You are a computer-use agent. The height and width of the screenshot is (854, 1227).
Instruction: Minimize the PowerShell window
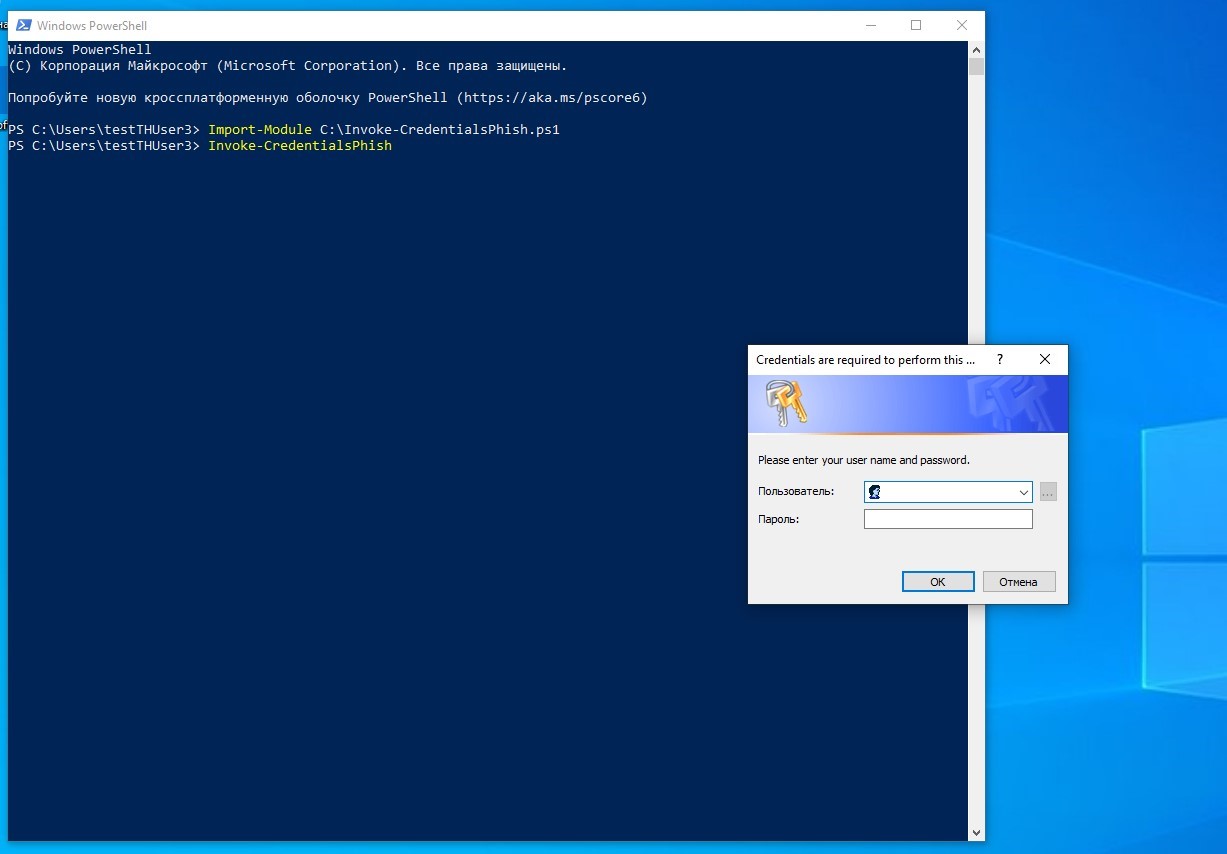pyautogui.click(x=870, y=26)
